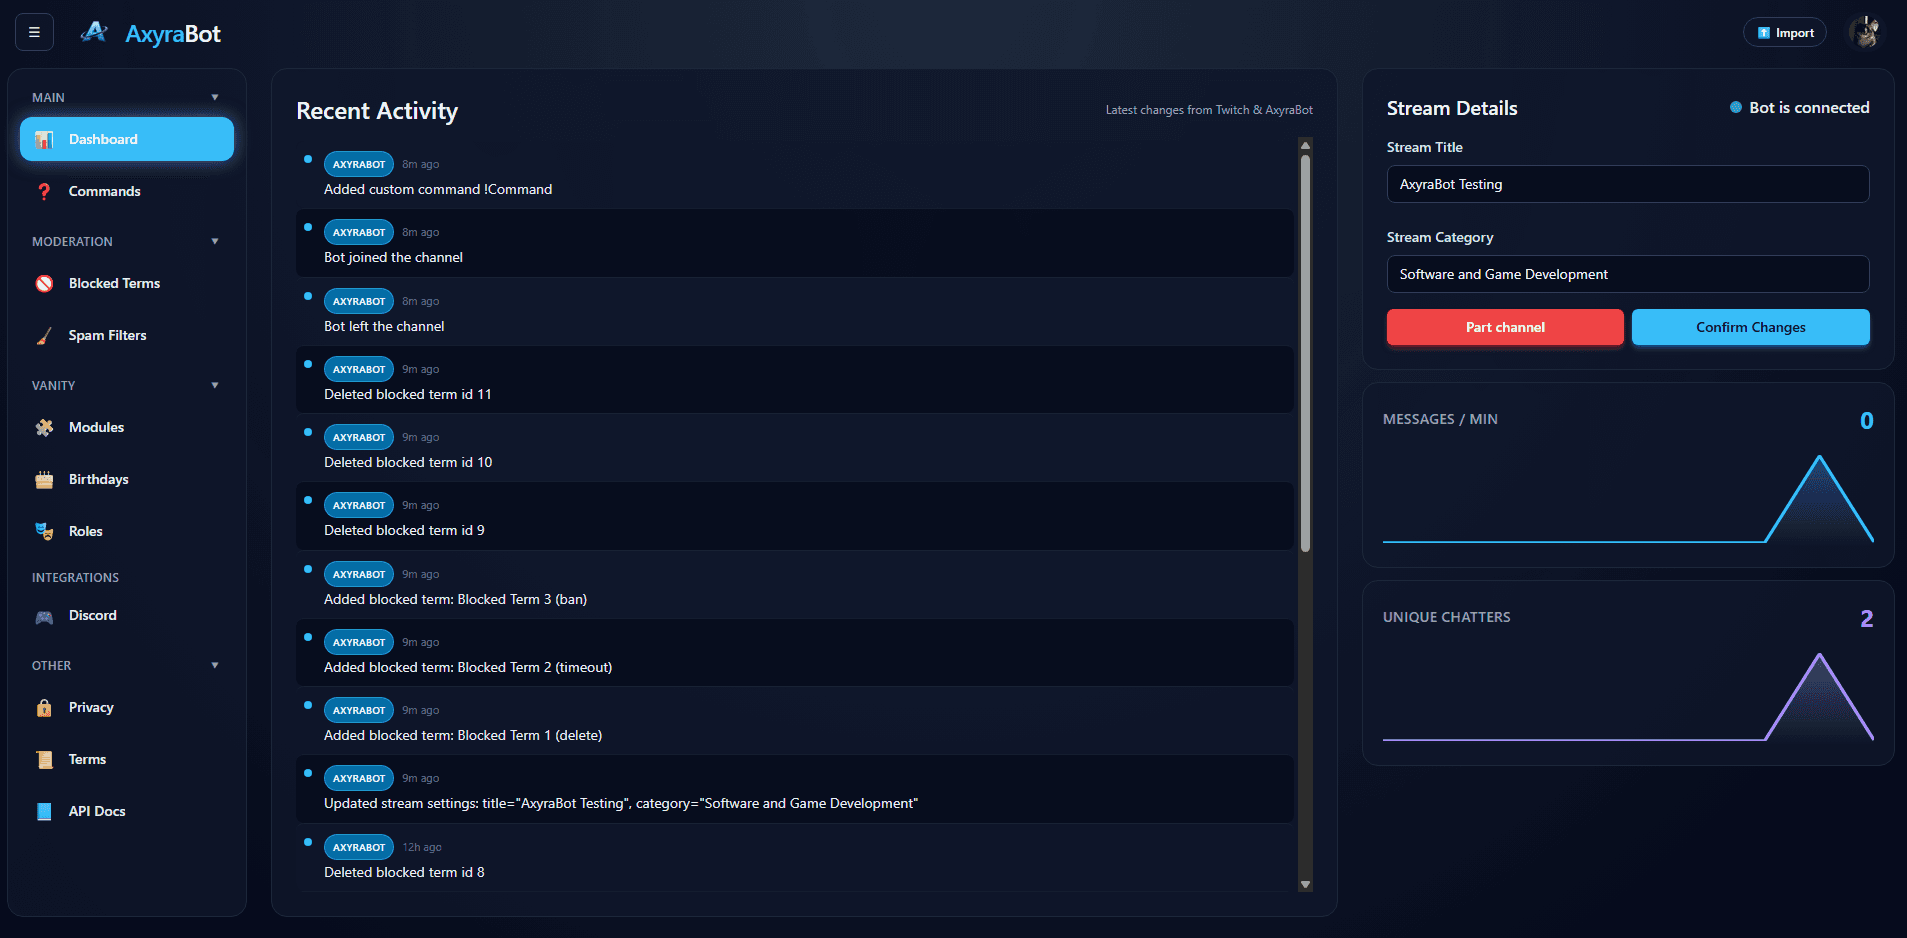
Task: Click the Unique Chatters chart
Action: pyautogui.click(x=1628, y=697)
